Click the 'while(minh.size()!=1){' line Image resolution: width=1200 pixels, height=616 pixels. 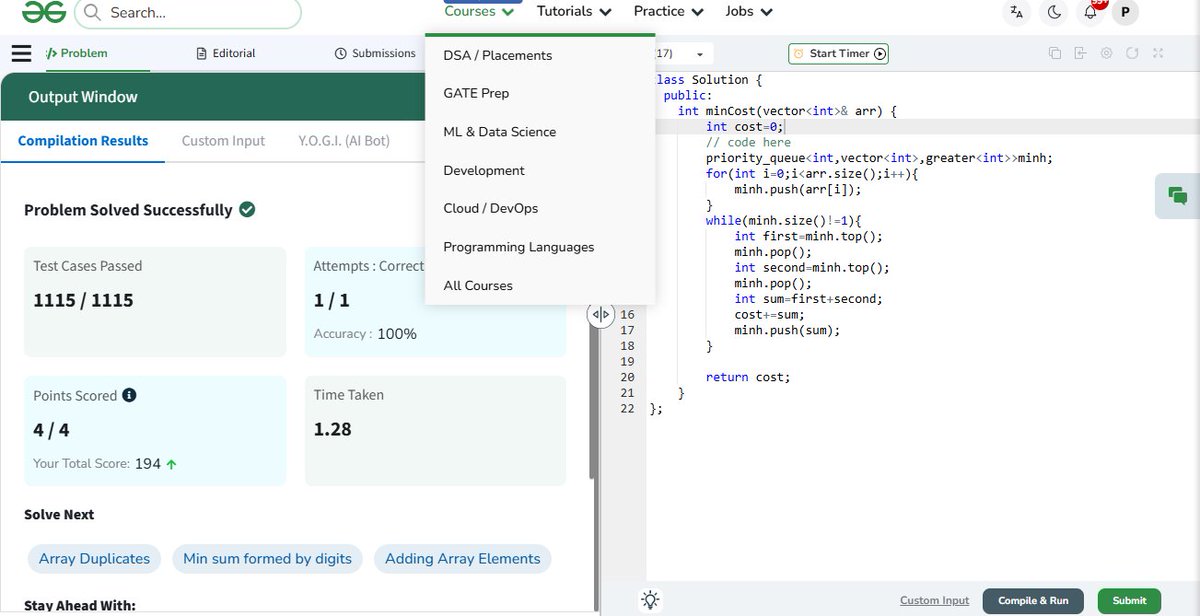(x=783, y=221)
